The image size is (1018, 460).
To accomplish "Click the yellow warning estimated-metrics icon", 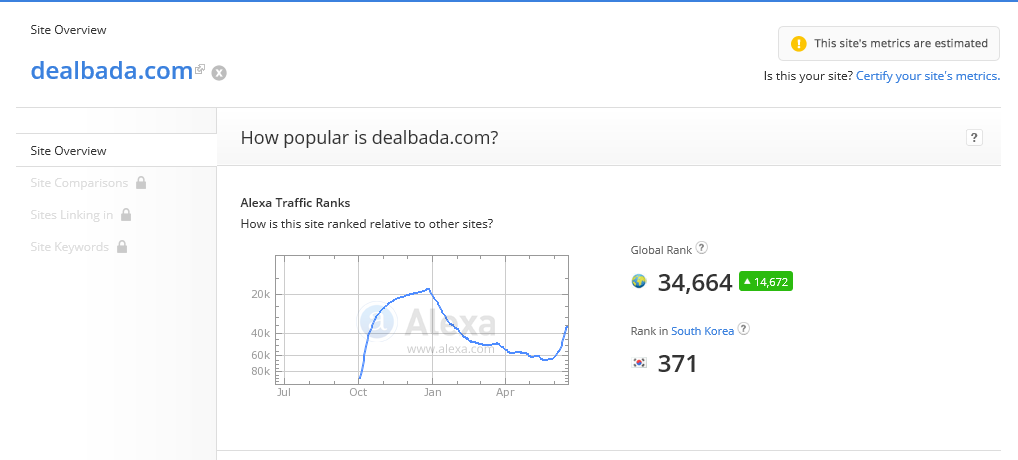I will [798, 44].
